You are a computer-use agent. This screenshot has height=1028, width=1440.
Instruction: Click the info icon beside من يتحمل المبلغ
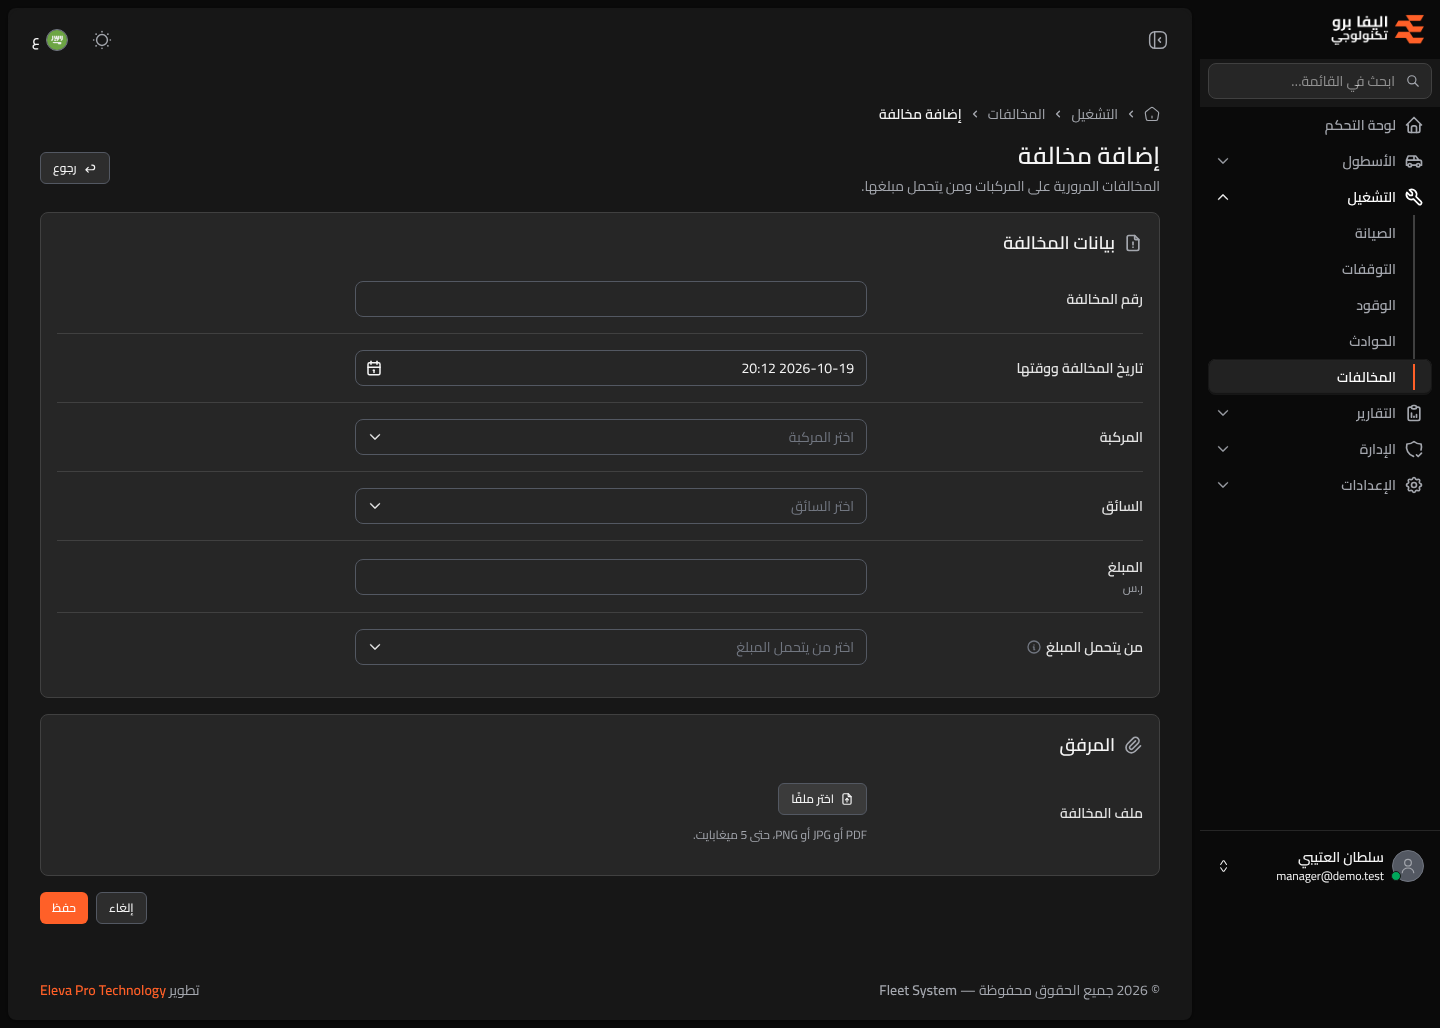(x=1034, y=647)
